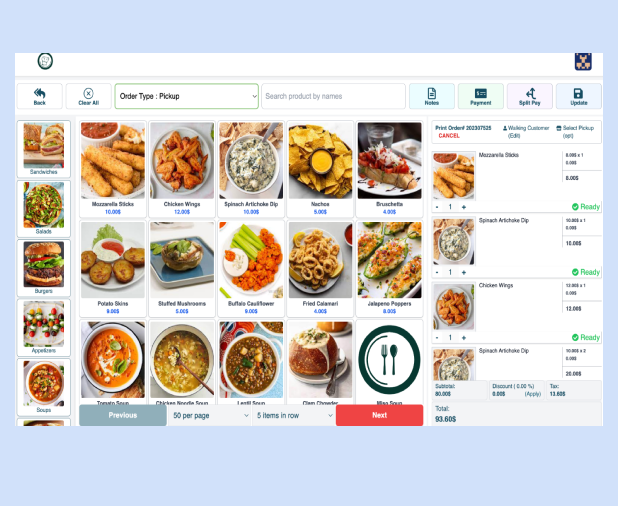The image size is (618, 506).
Task: Toggle Ready status for Chicken Wings
Action: click(x=586, y=337)
